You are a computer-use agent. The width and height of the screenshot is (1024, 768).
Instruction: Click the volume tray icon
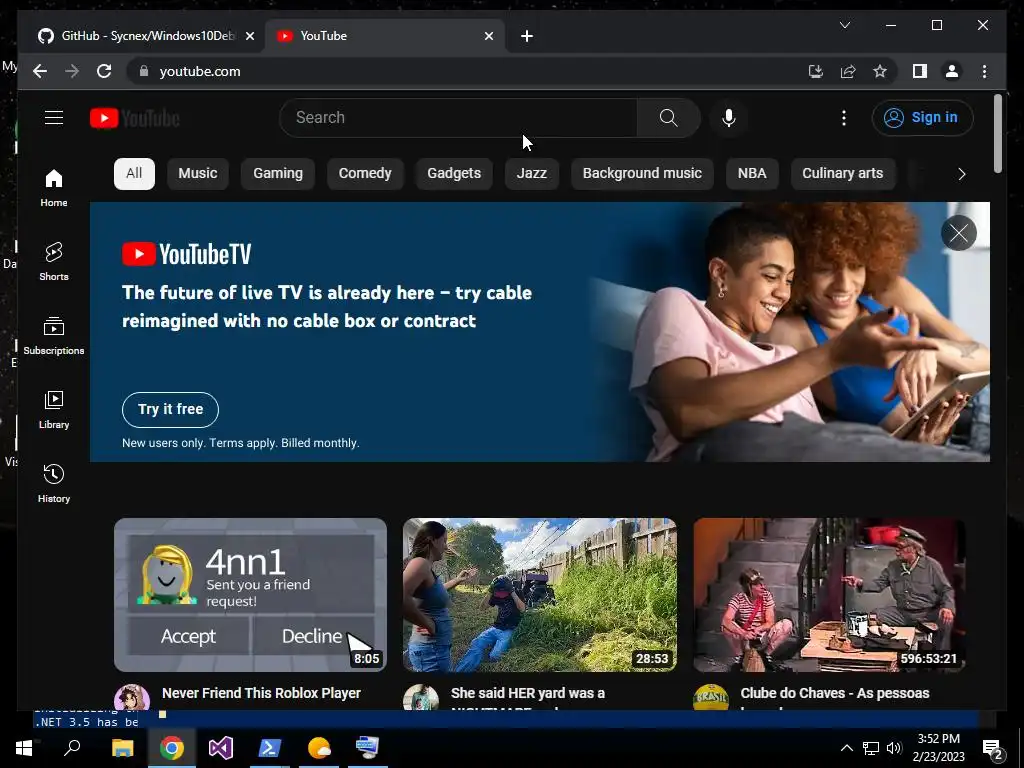click(x=894, y=748)
